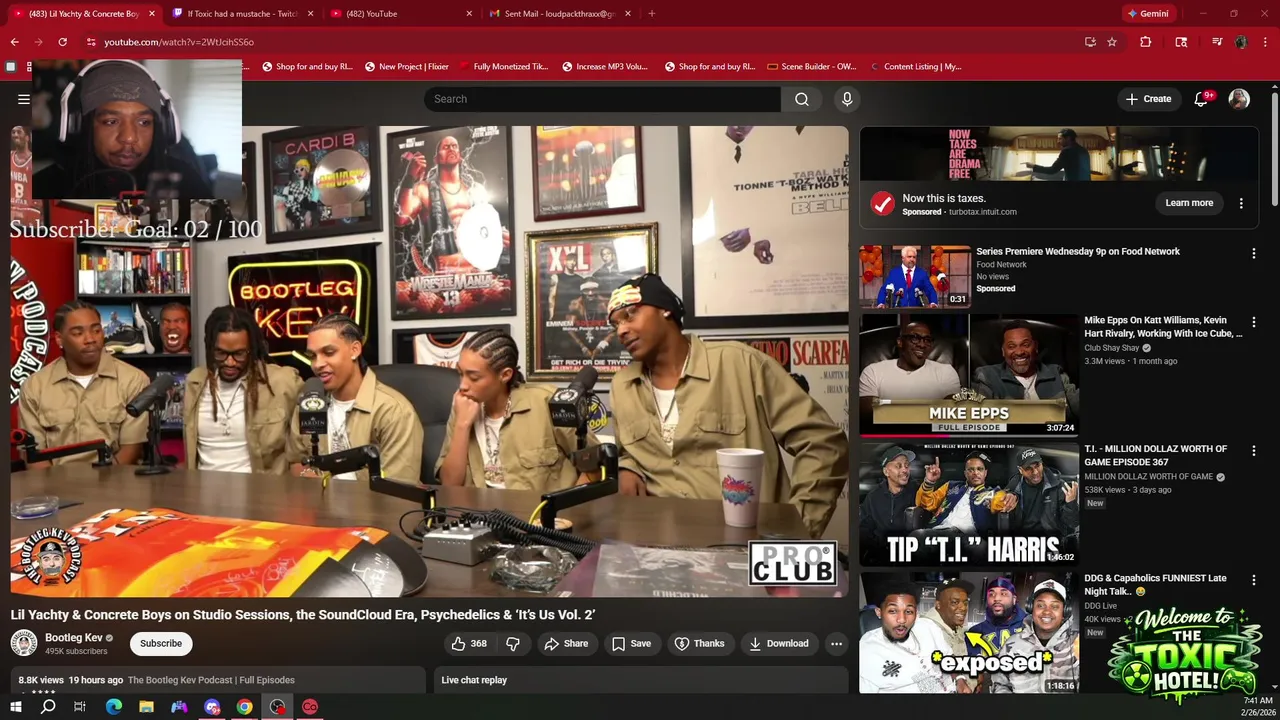The width and height of the screenshot is (1280, 720).
Task: Open Chrome three-dot menu
Action: (1265, 42)
